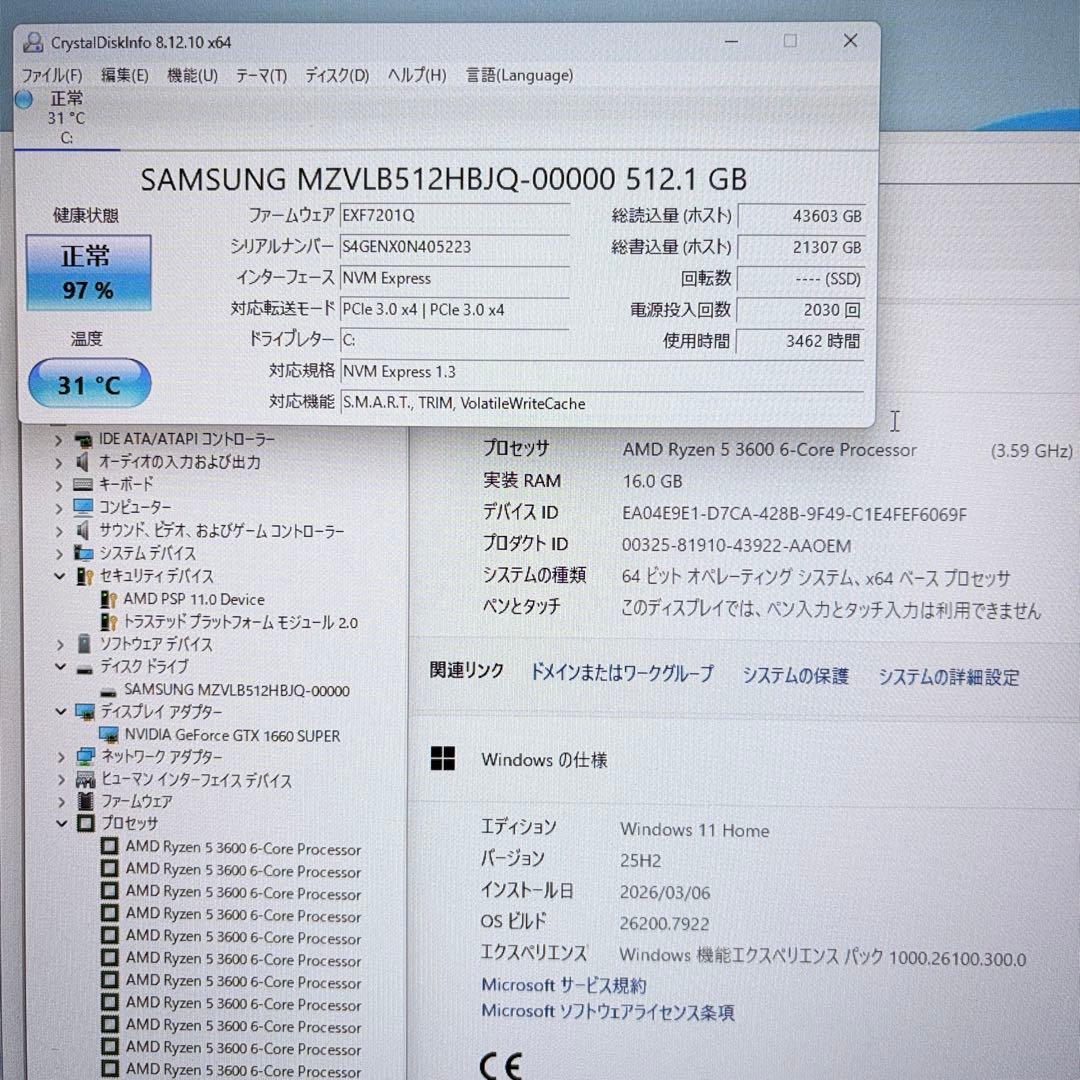The image size is (1080, 1080).
Task: Click the total host reads value 43603 GB
Action: point(800,216)
